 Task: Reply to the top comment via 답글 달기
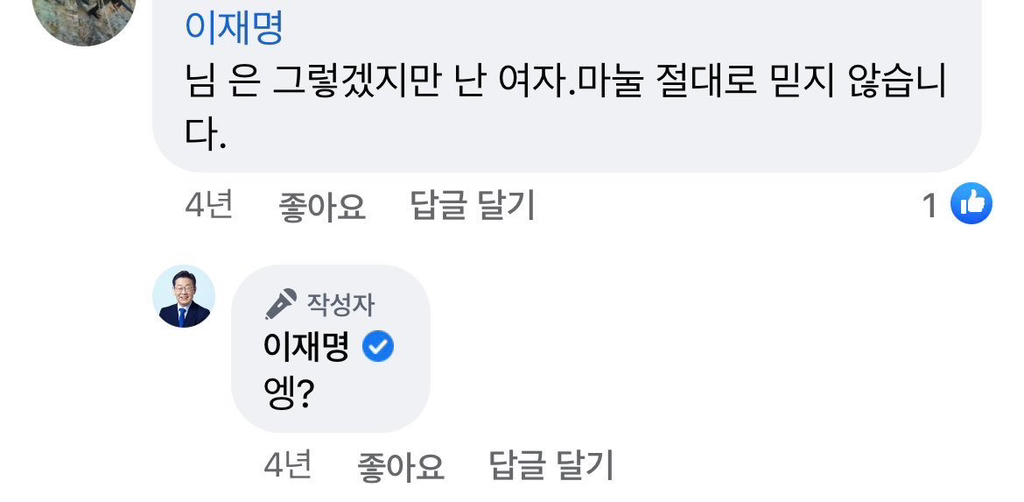(x=473, y=206)
